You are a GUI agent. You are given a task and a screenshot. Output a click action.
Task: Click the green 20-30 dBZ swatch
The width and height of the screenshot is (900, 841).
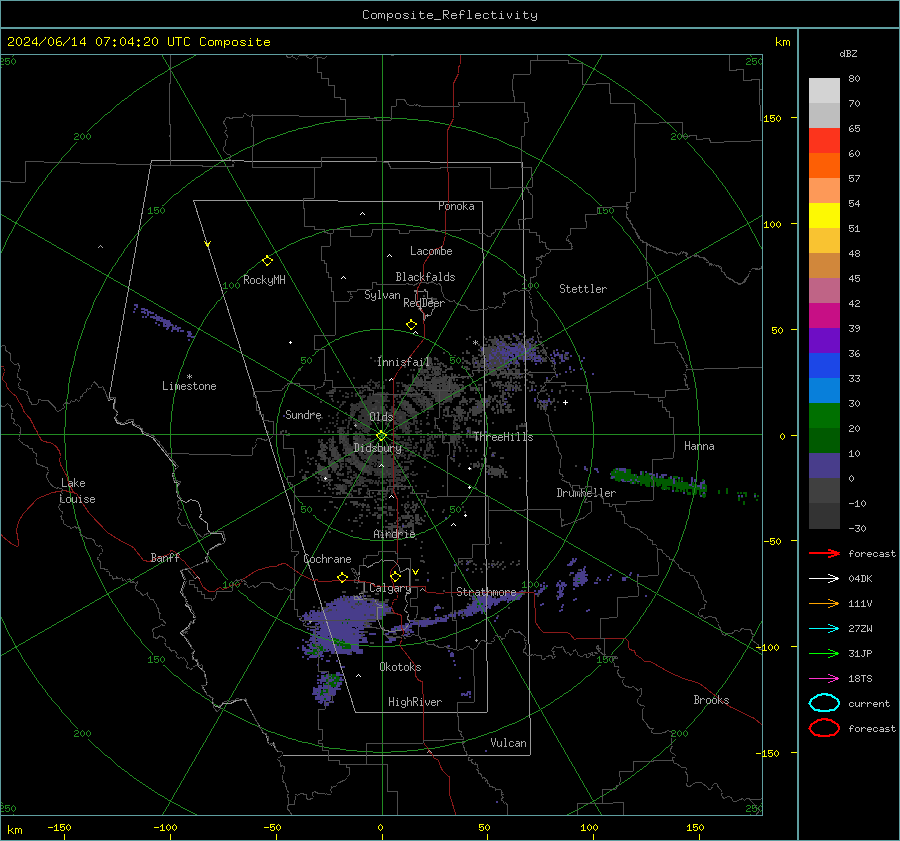tap(824, 416)
